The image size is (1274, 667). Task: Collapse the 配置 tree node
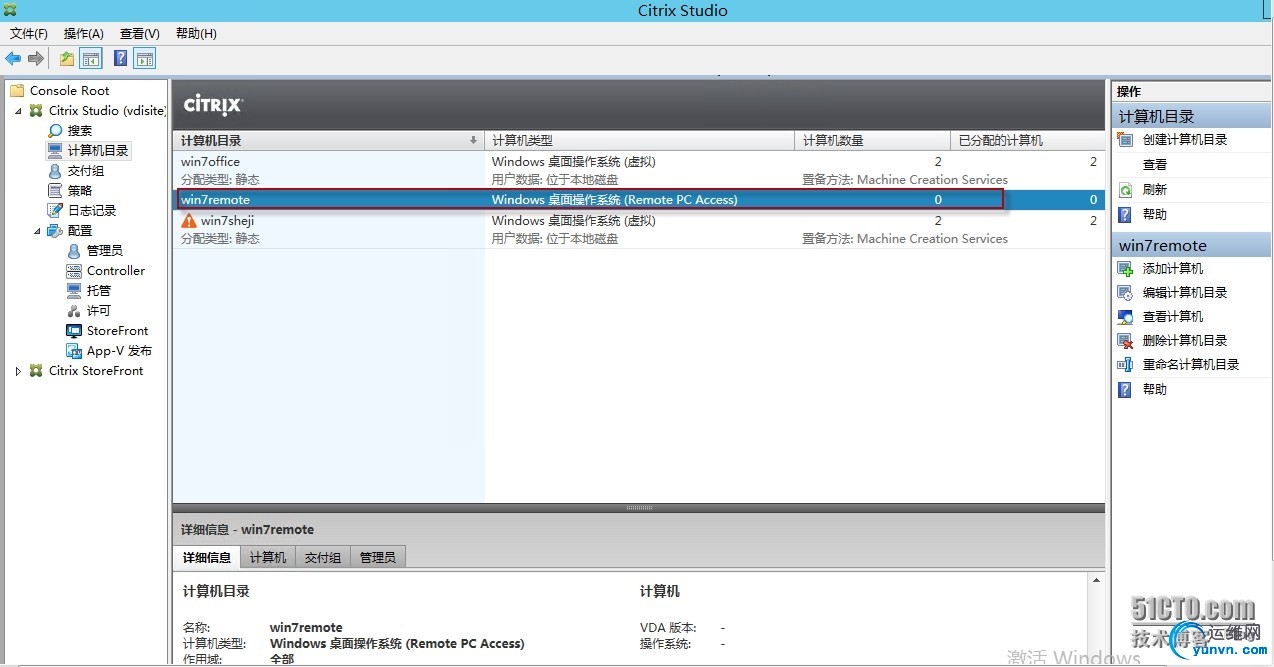38,231
